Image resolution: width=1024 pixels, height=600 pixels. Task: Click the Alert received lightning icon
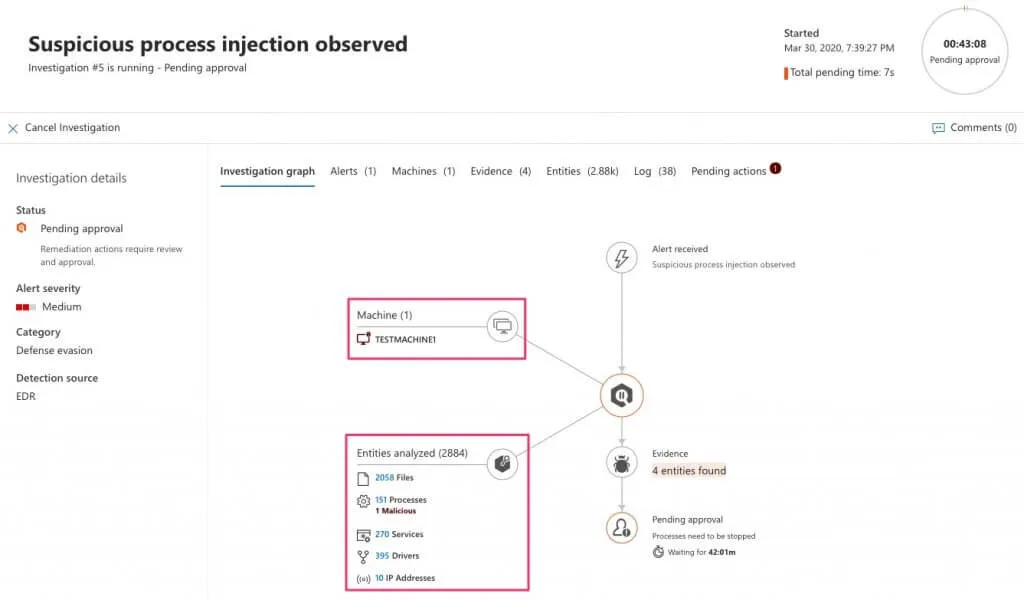coord(622,258)
